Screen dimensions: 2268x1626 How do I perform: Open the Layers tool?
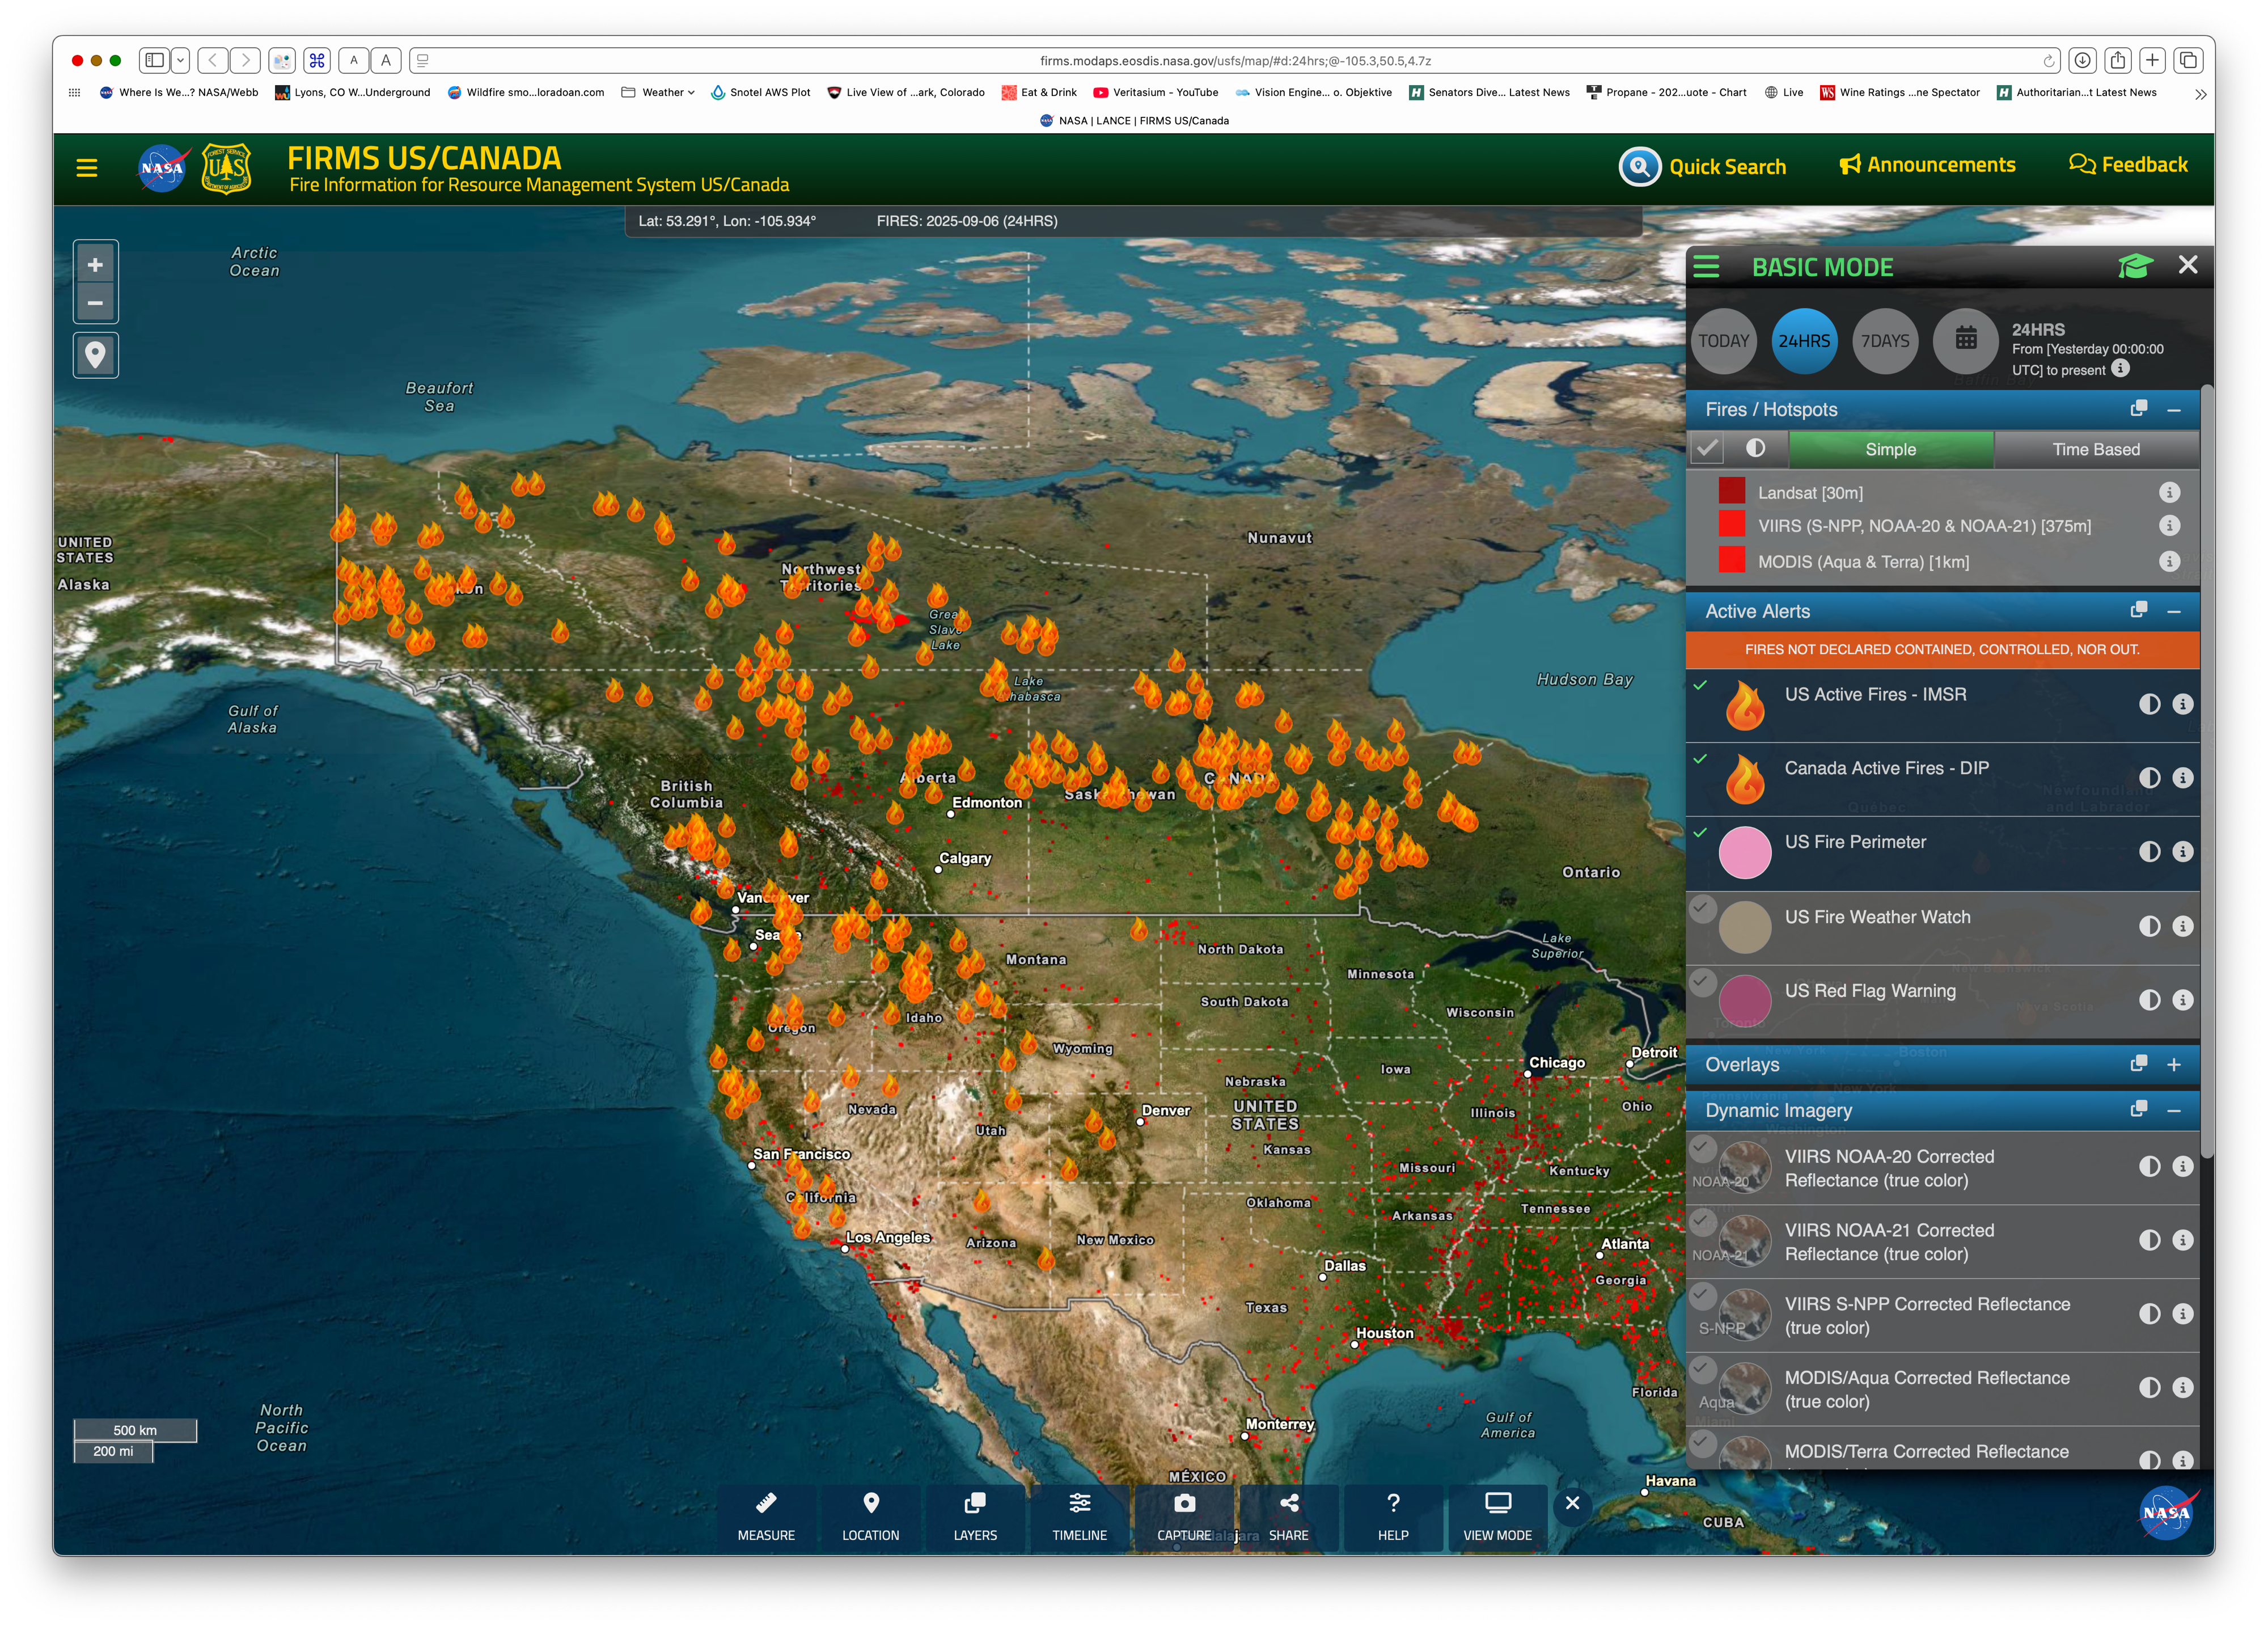pyautogui.click(x=974, y=1516)
